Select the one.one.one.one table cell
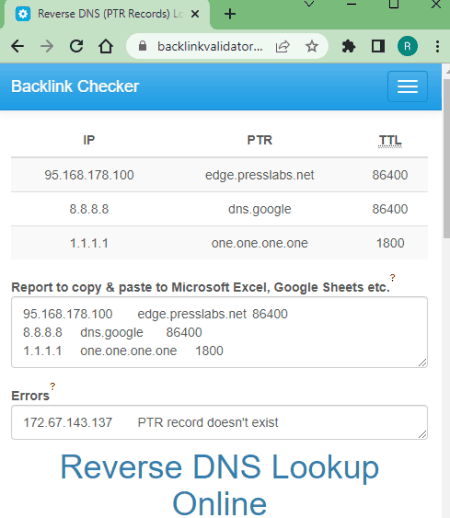Screen dimensions: 450x518 click(260, 243)
